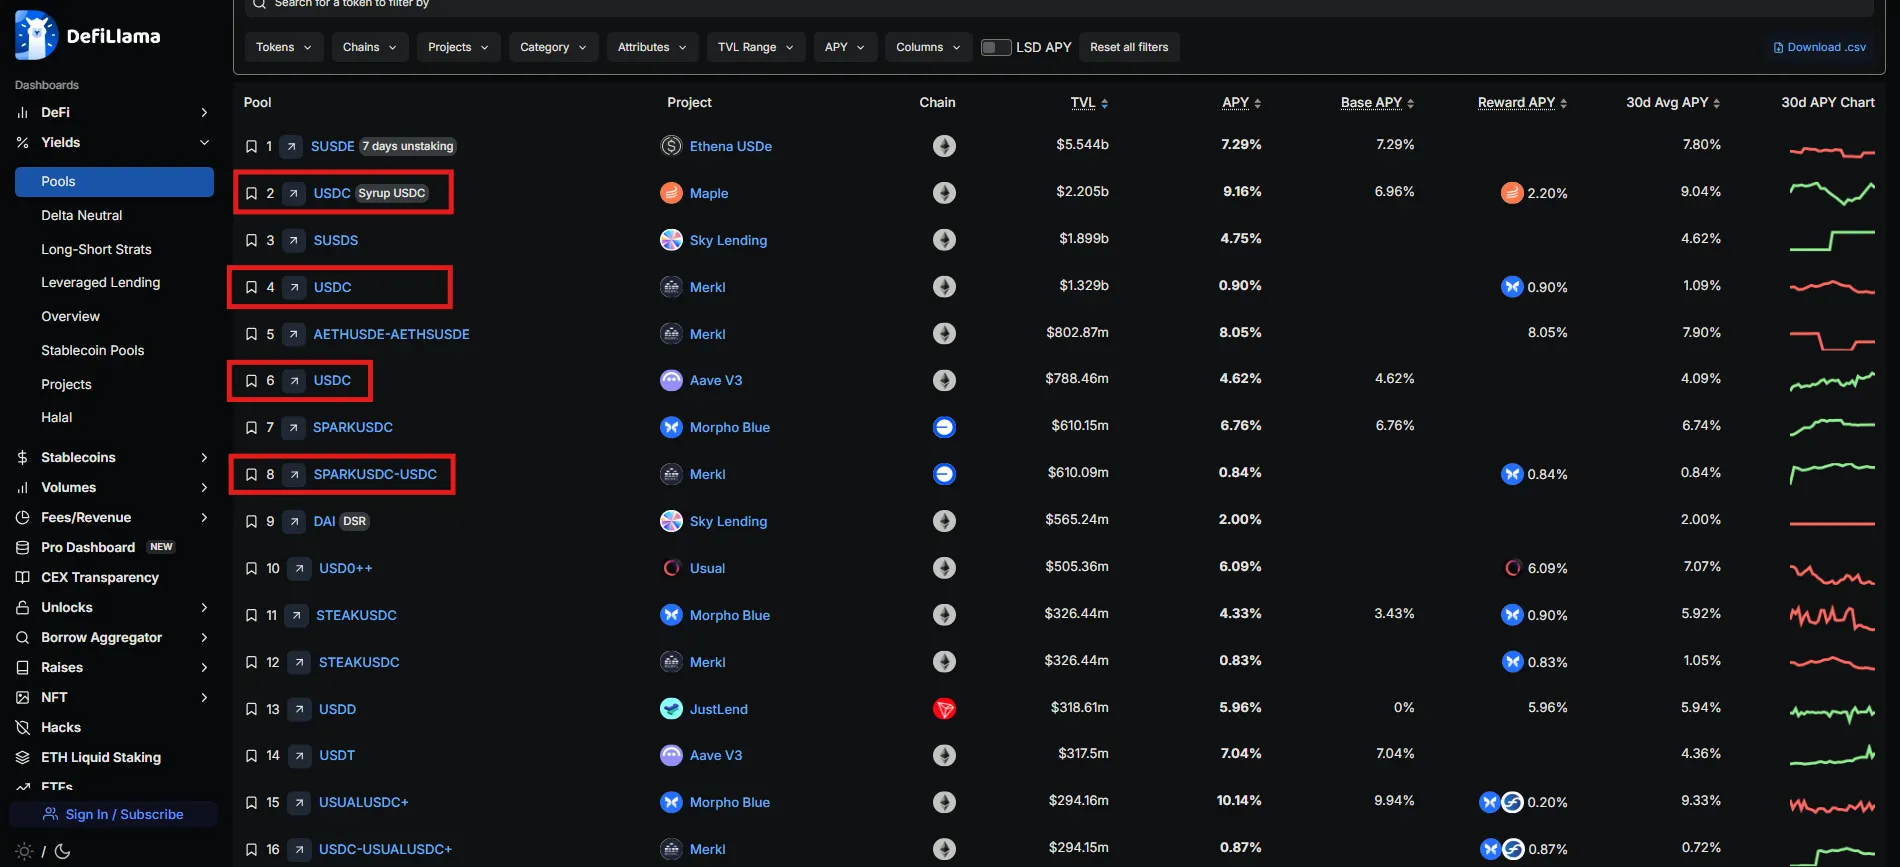Go to Stablecoin Pools page
The height and width of the screenshot is (867, 1900).
[x=93, y=350]
